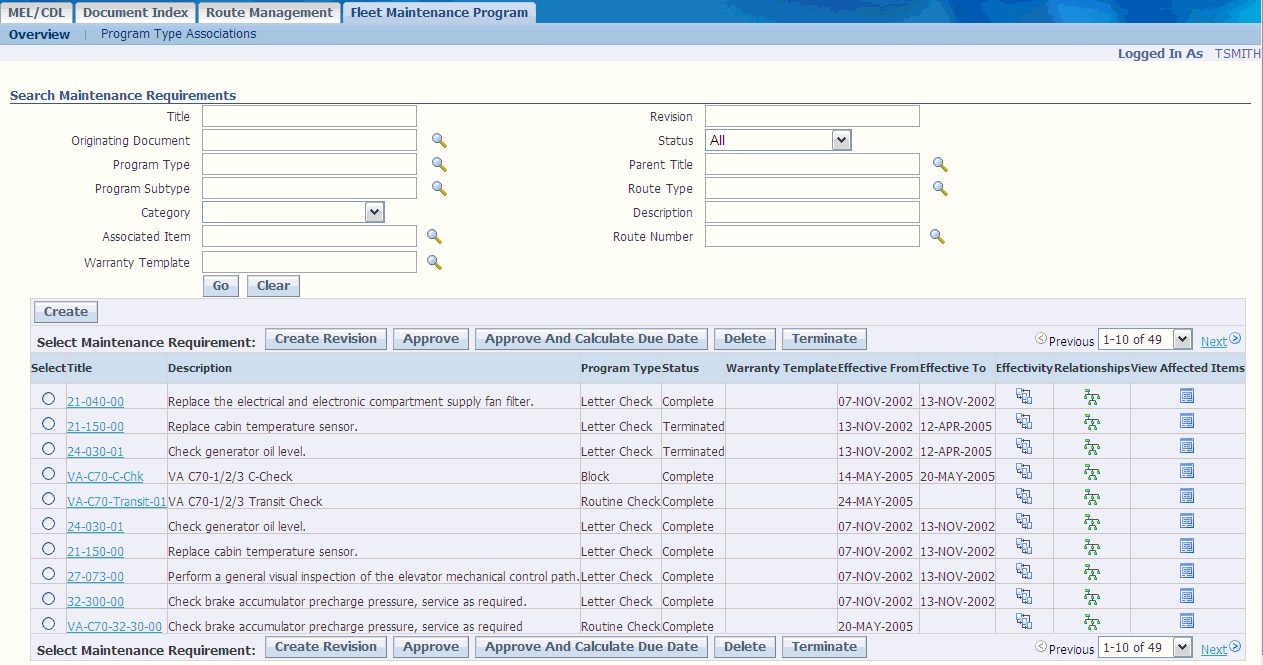
Task: Select radio button for VA-C70-Transit-01 row
Action: click(x=48, y=498)
